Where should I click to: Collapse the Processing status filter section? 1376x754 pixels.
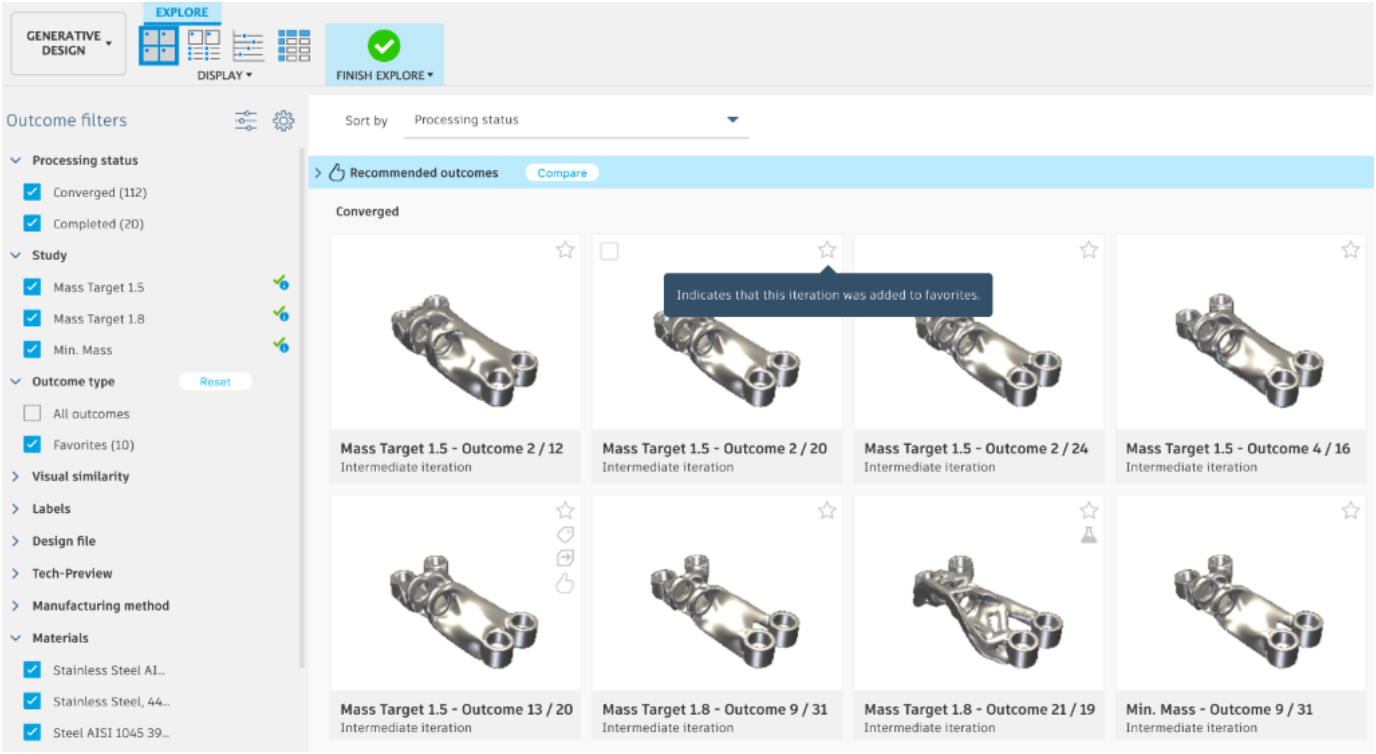[x=15, y=161]
